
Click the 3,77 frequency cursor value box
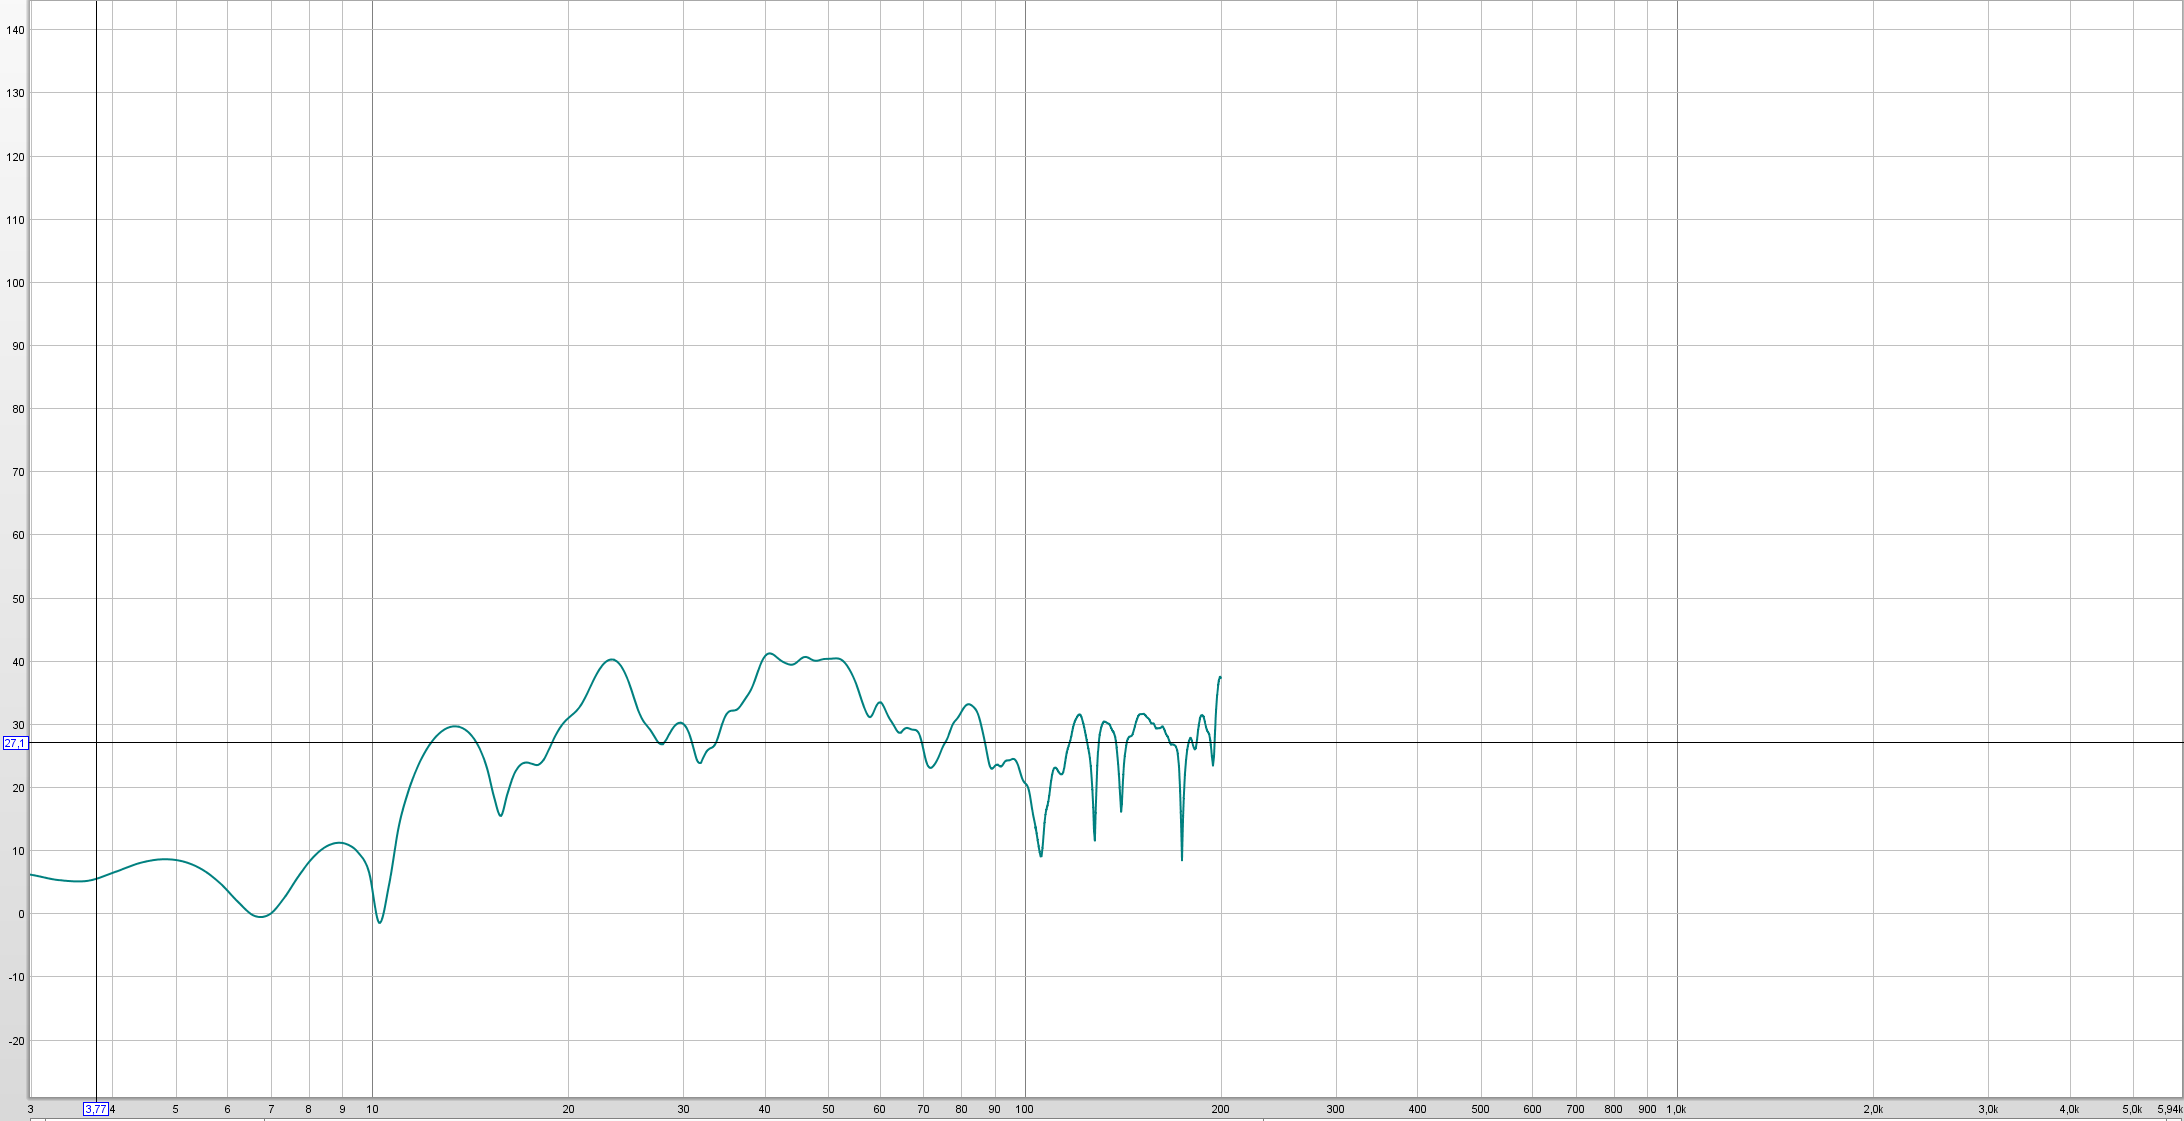(x=95, y=1108)
